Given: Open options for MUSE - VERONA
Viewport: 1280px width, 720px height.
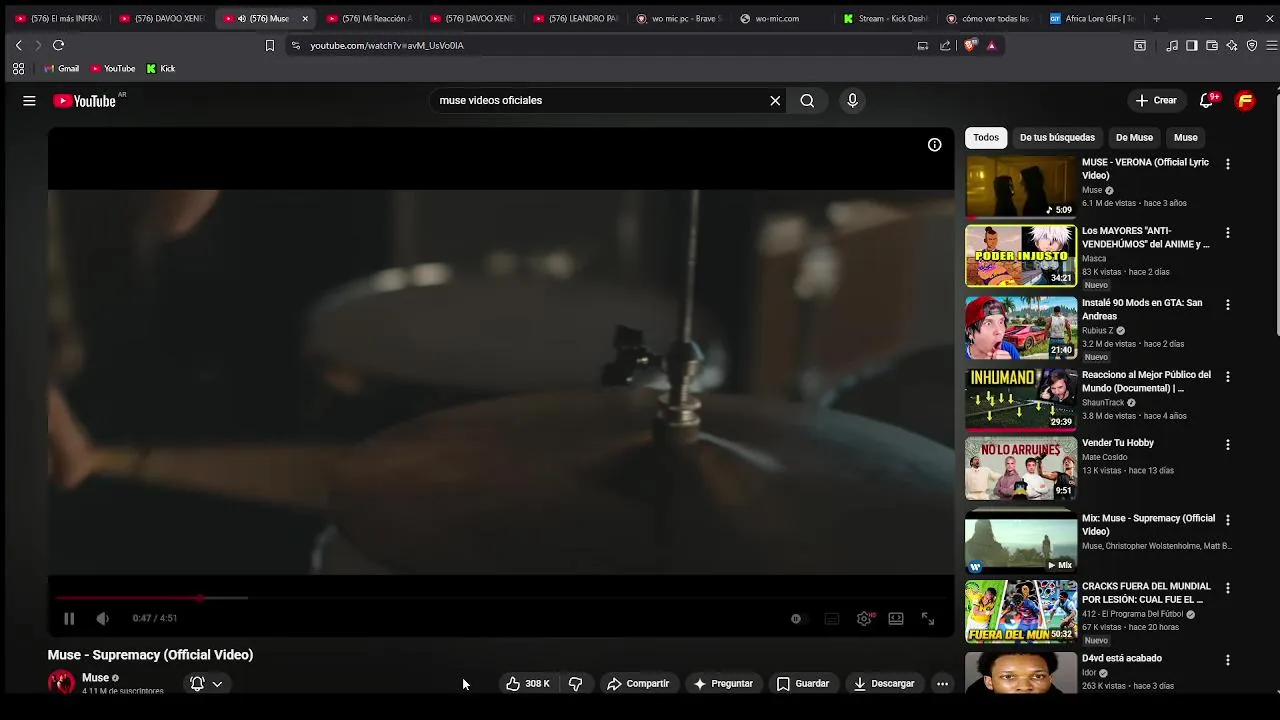Looking at the screenshot, I should coord(1228,164).
